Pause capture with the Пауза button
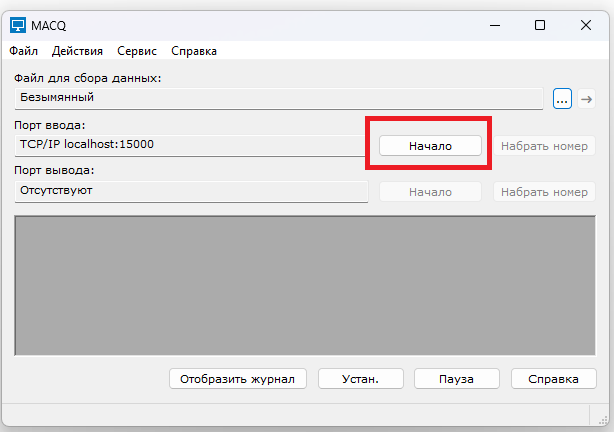Image resolution: width=614 pixels, height=432 pixels. point(457,379)
